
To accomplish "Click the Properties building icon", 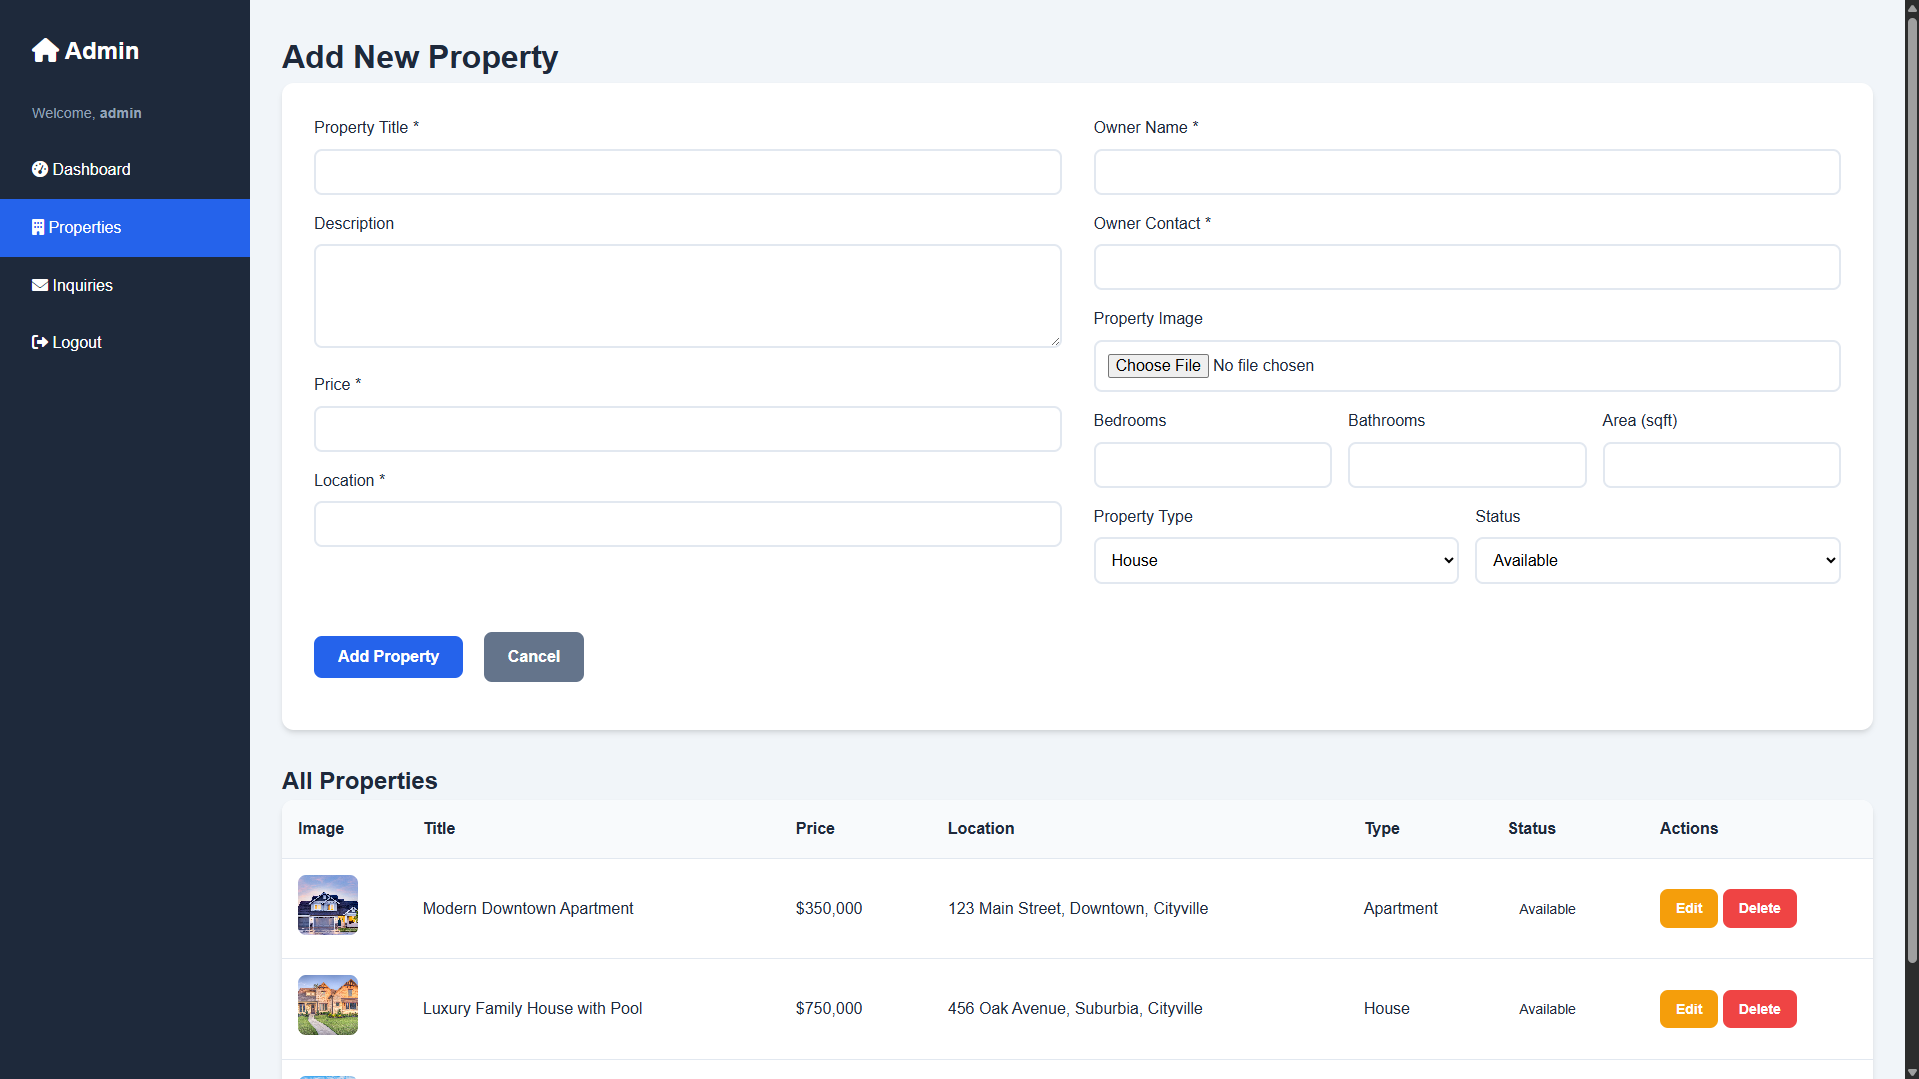I will pos(38,227).
